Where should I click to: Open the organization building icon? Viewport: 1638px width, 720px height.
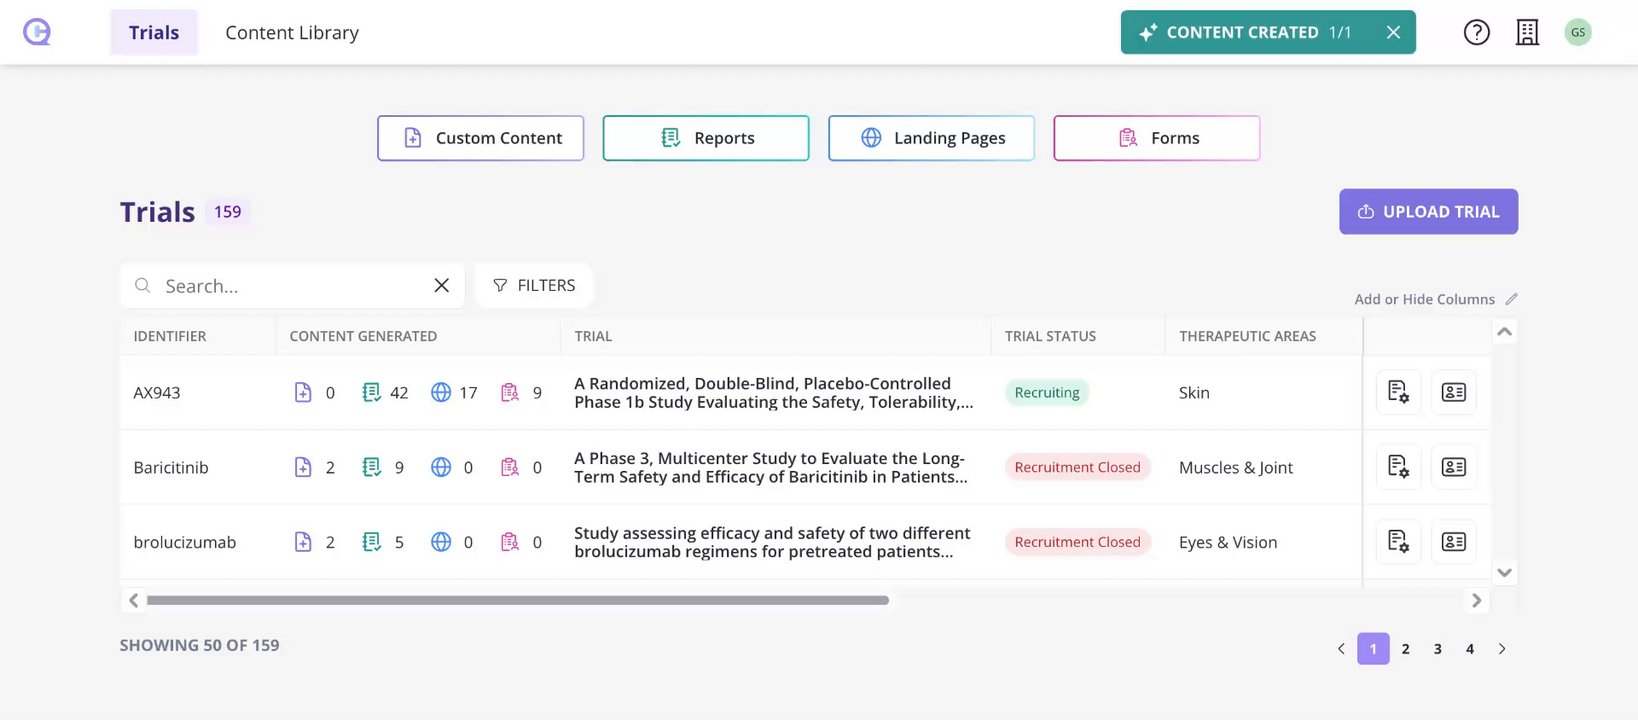coord(1527,32)
